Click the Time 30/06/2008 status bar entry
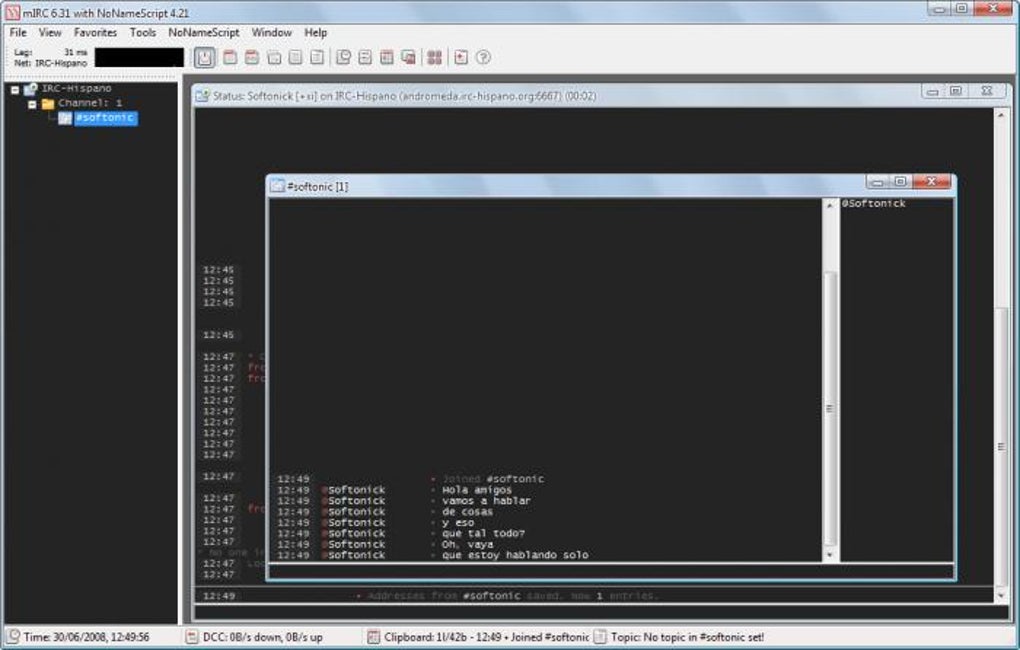This screenshot has height=650, width=1020. click(87, 637)
